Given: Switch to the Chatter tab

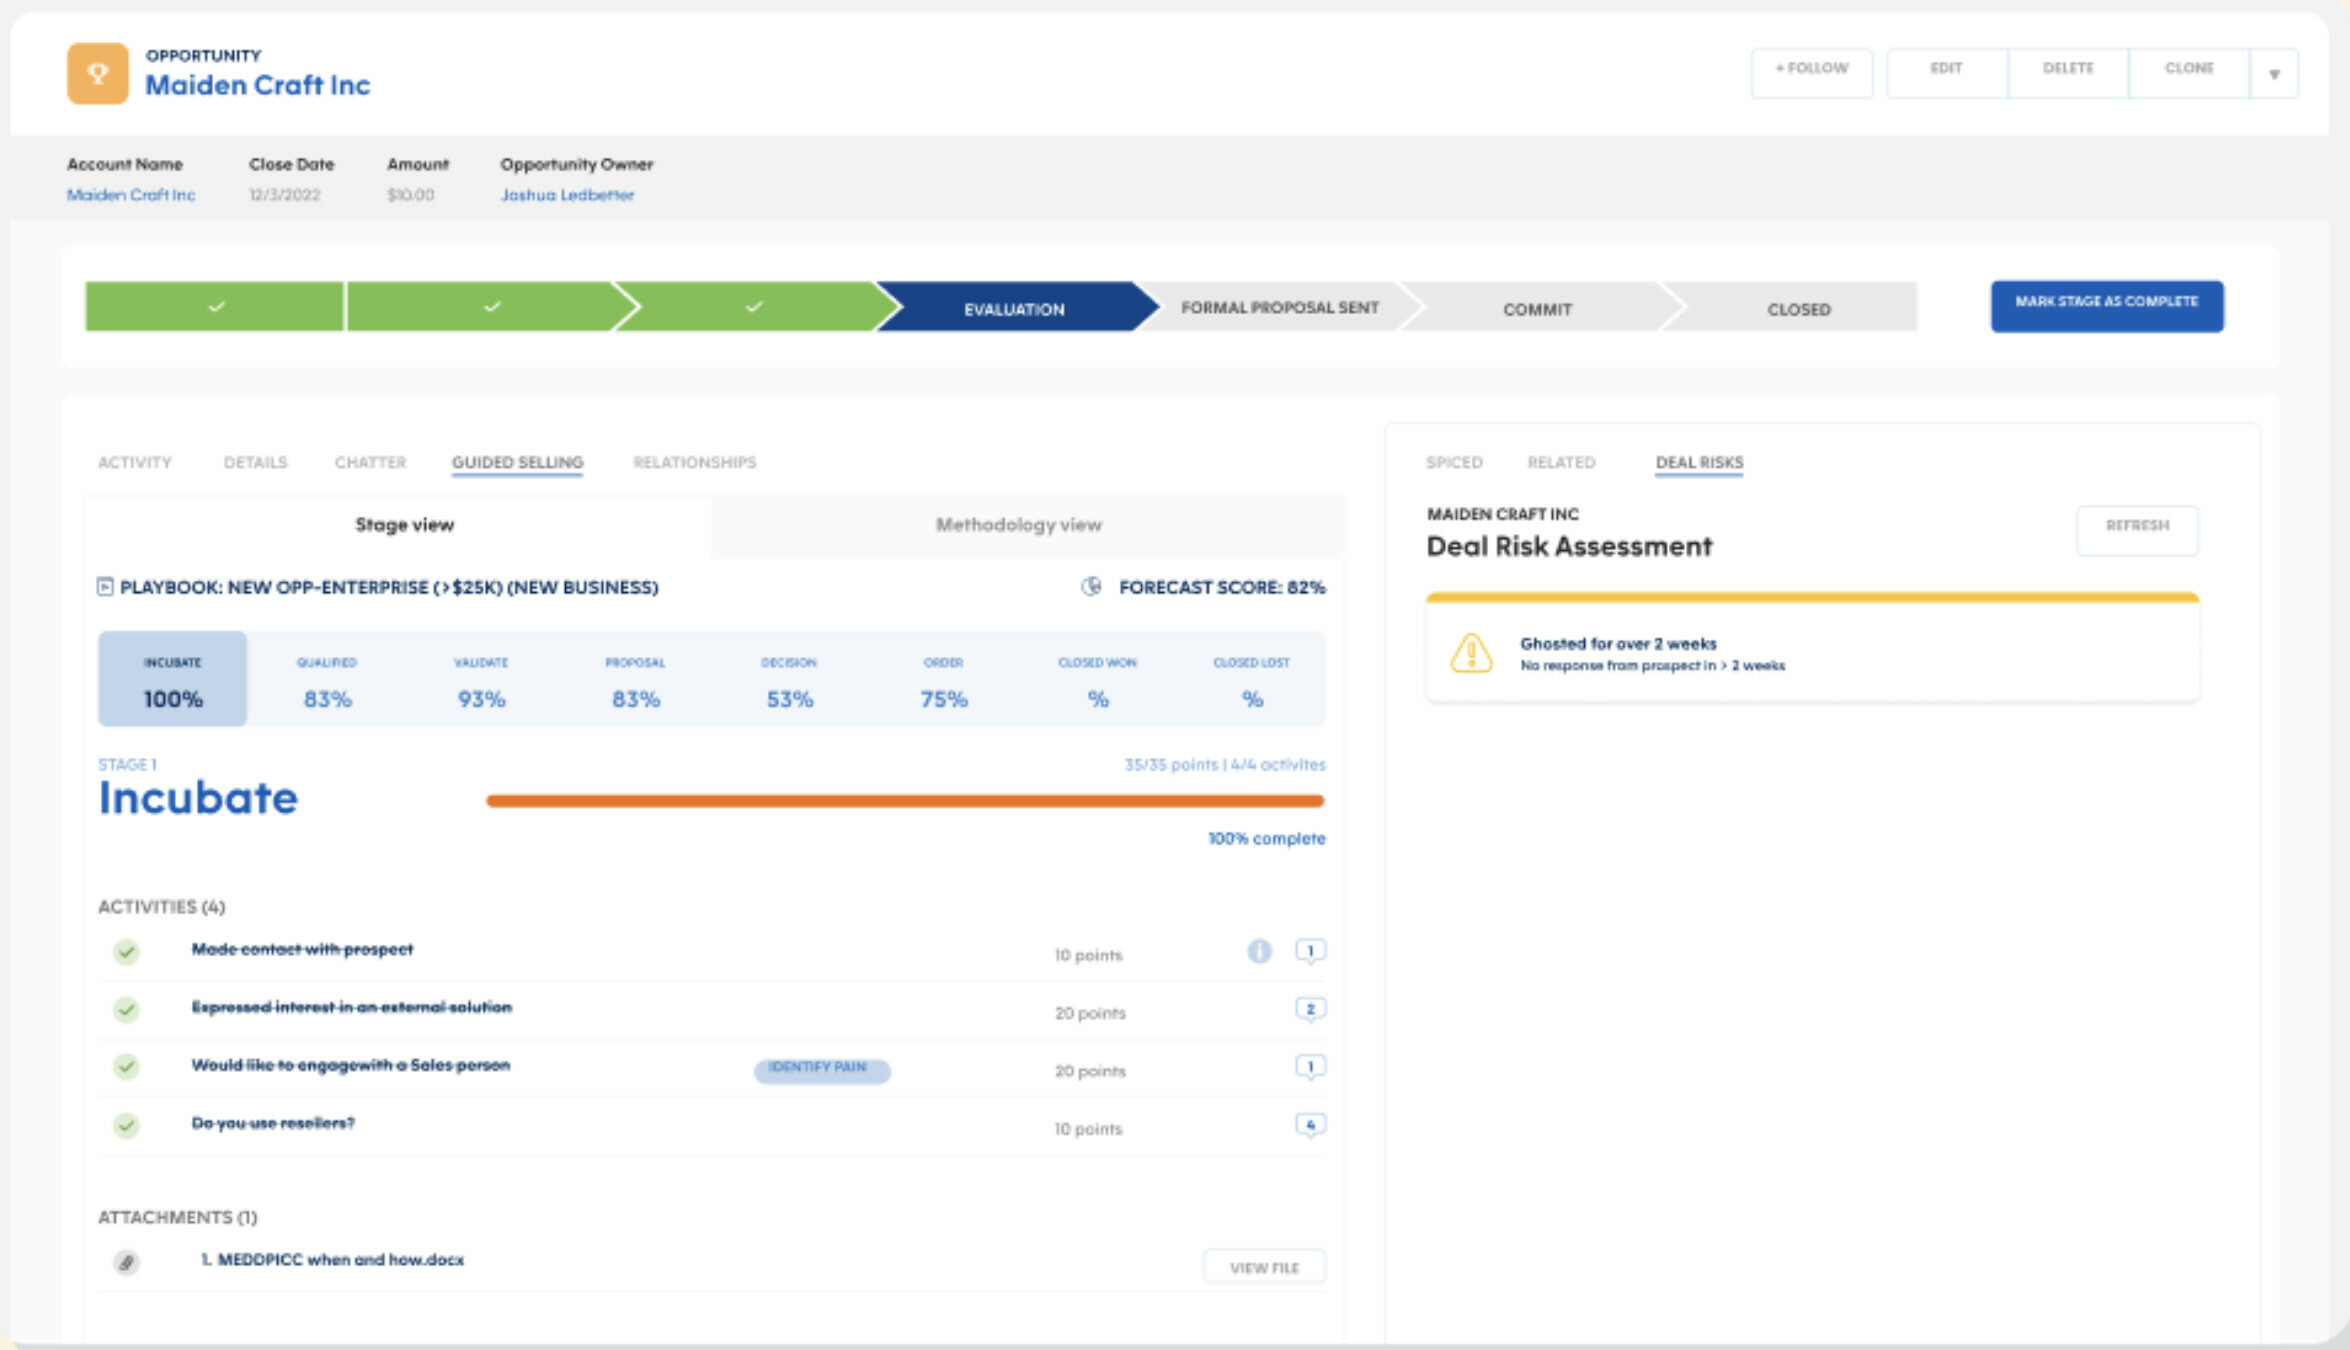Looking at the screenshot, I should [x=370, y=462].
